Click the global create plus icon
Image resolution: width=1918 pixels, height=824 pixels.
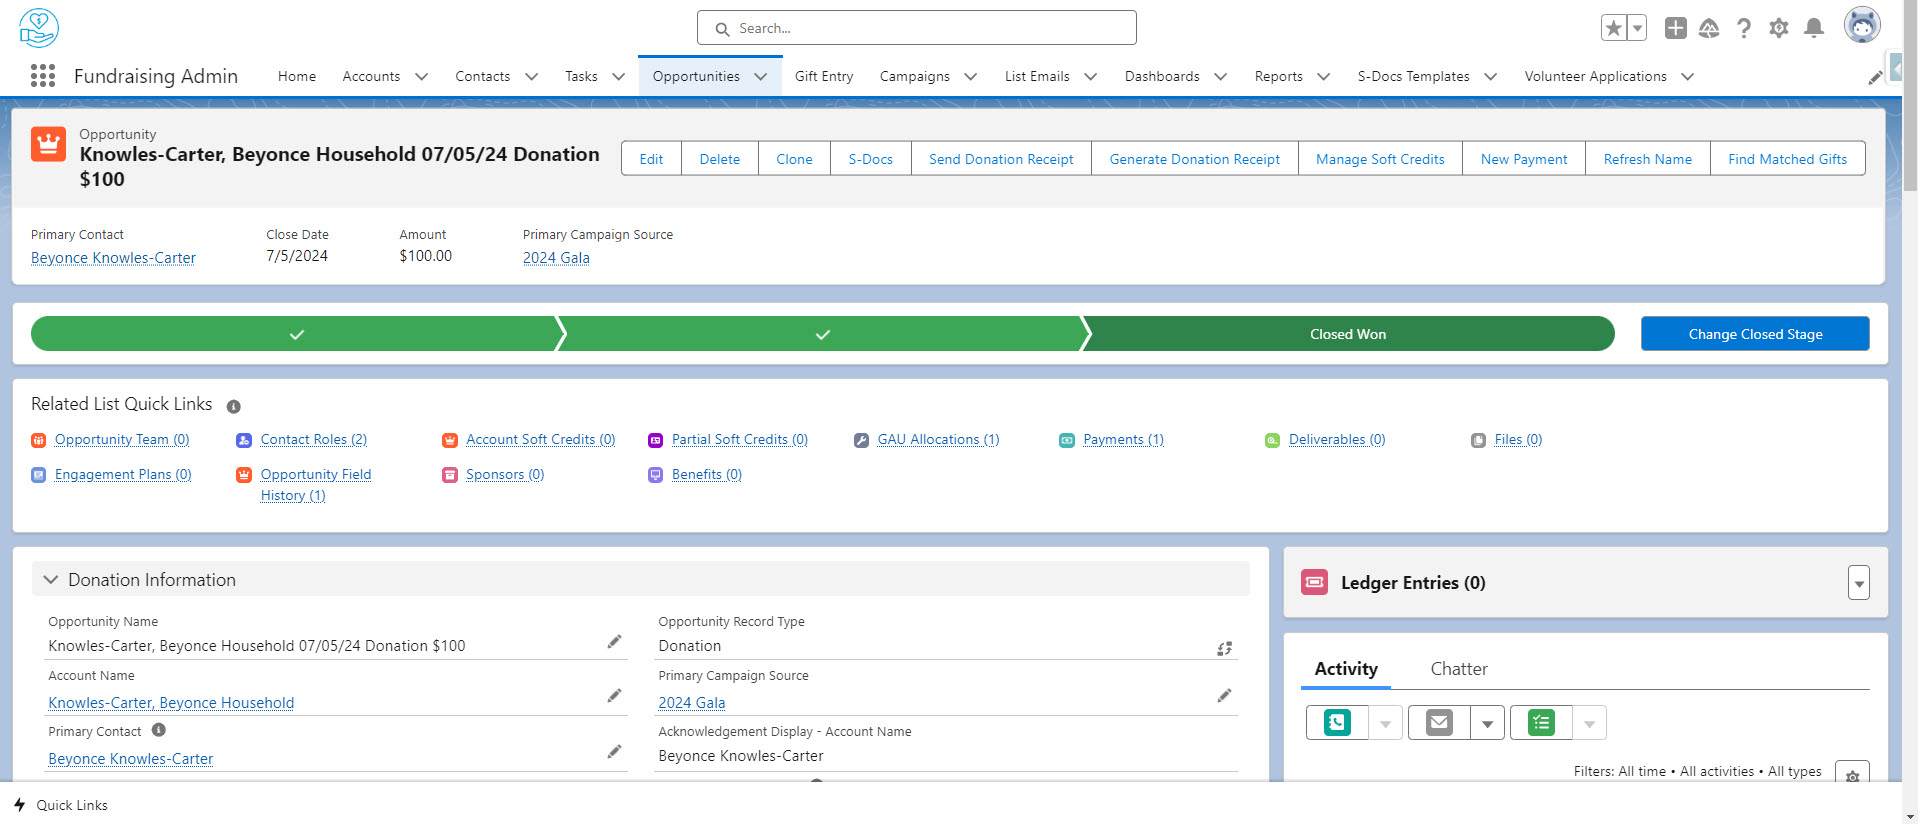tap(1675, 28)
